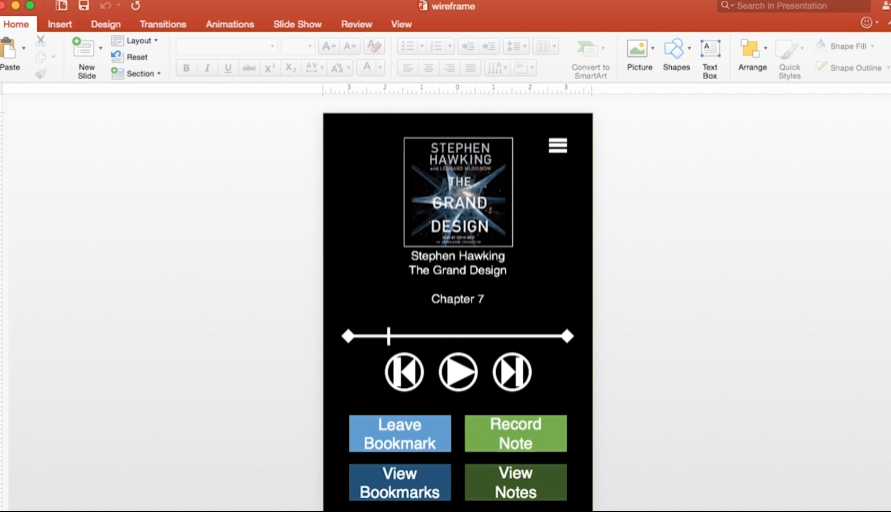The height and width of the screenshot is (512, 891).
Task: Switch to the Slide Show tab
Action: (297, 24)
